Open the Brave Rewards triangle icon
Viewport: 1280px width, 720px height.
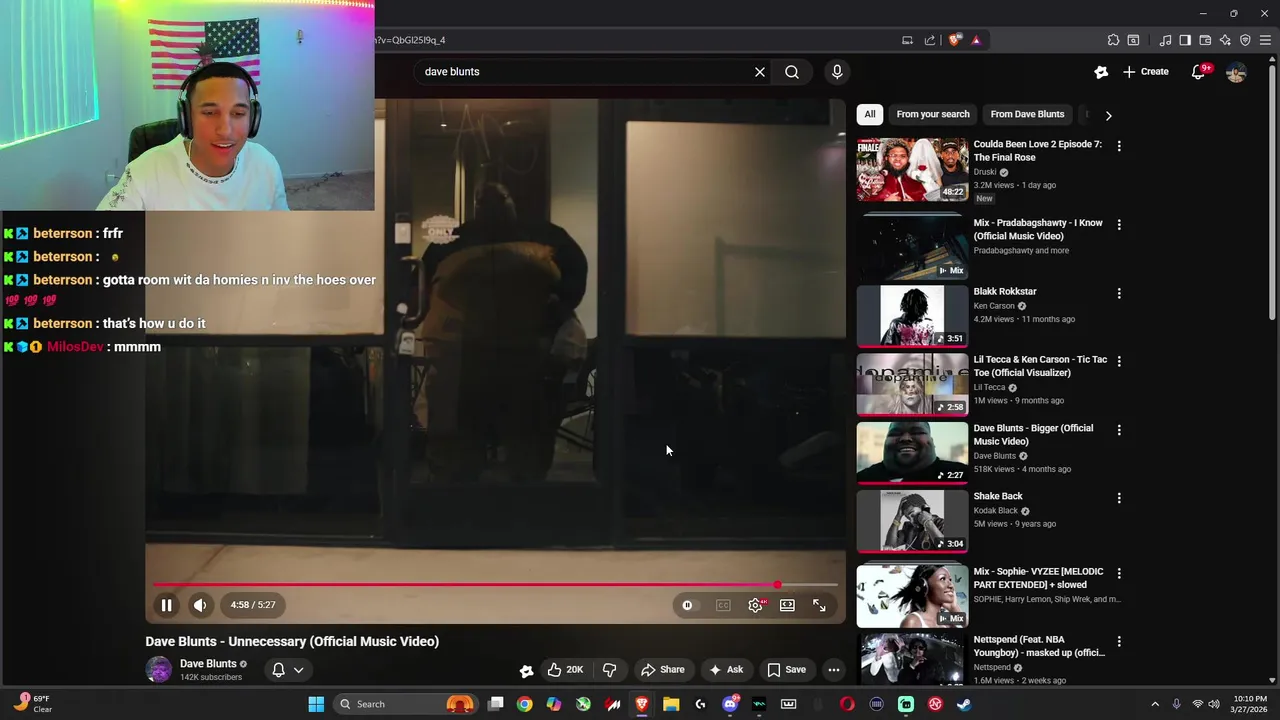point(976,40)
